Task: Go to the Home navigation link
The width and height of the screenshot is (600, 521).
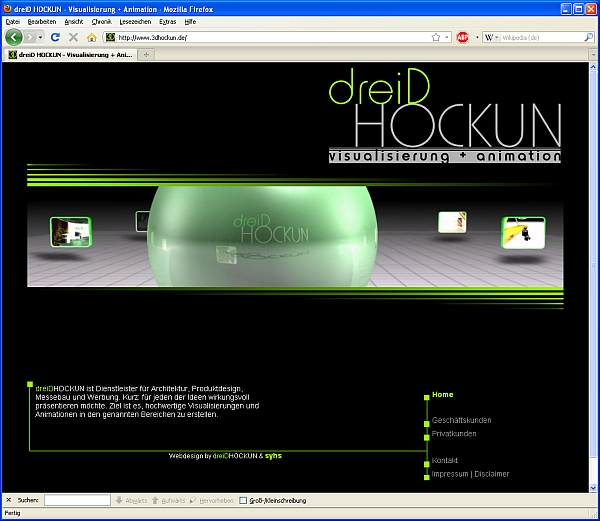Action: click(442, 394)
